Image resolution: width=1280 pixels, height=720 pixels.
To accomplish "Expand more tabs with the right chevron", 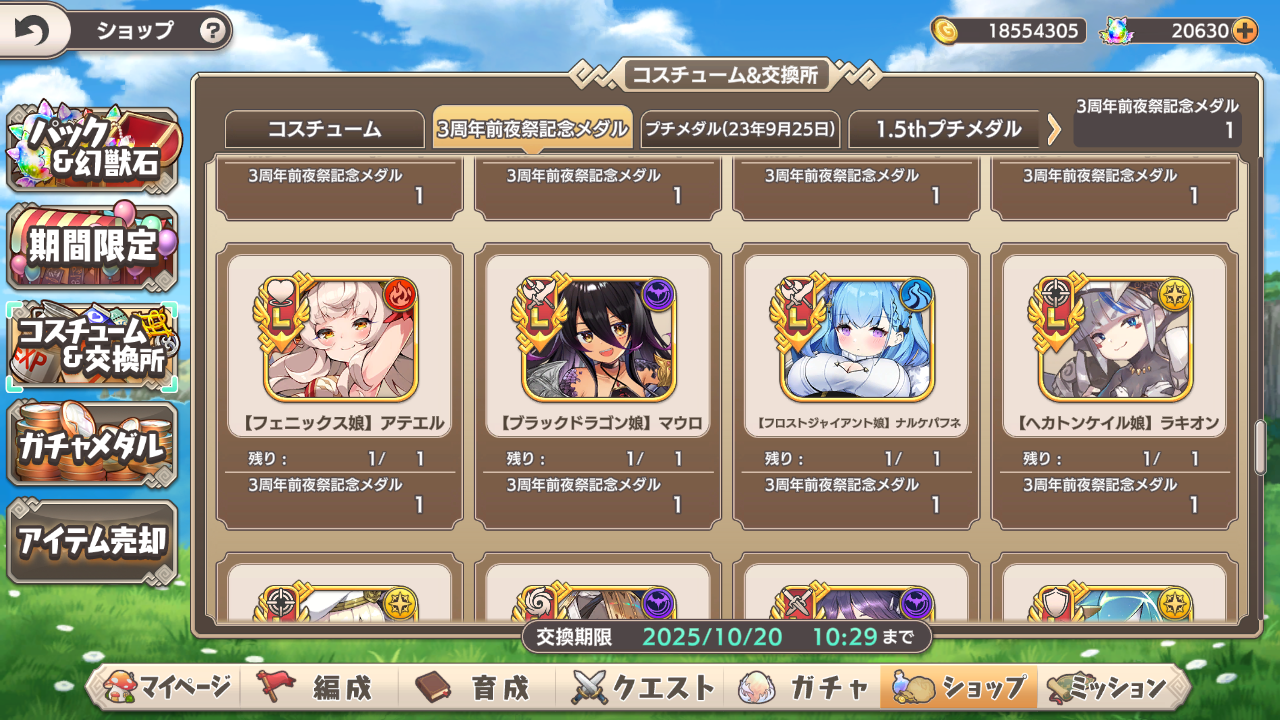I will (x=1054, y=129).
